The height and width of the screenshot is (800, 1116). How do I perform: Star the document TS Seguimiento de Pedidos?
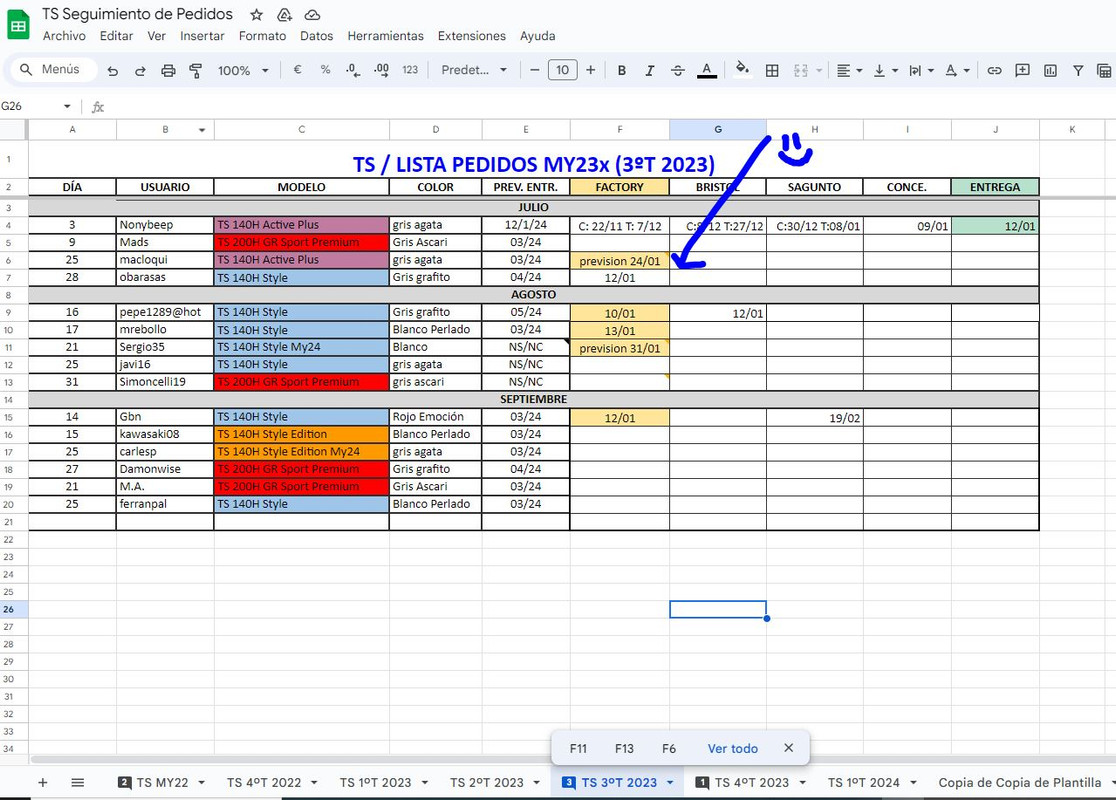click(x=257, y=15)
